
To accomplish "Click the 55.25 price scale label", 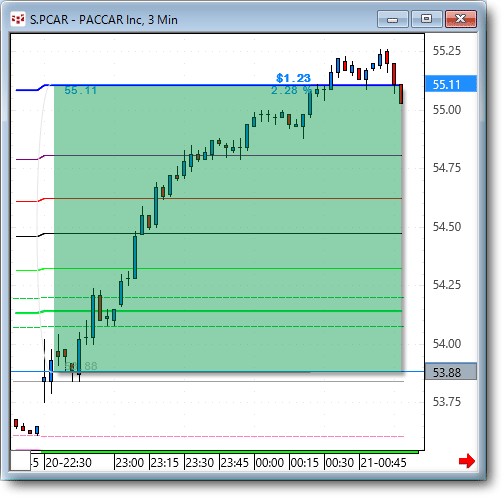I will click(447, 51).
